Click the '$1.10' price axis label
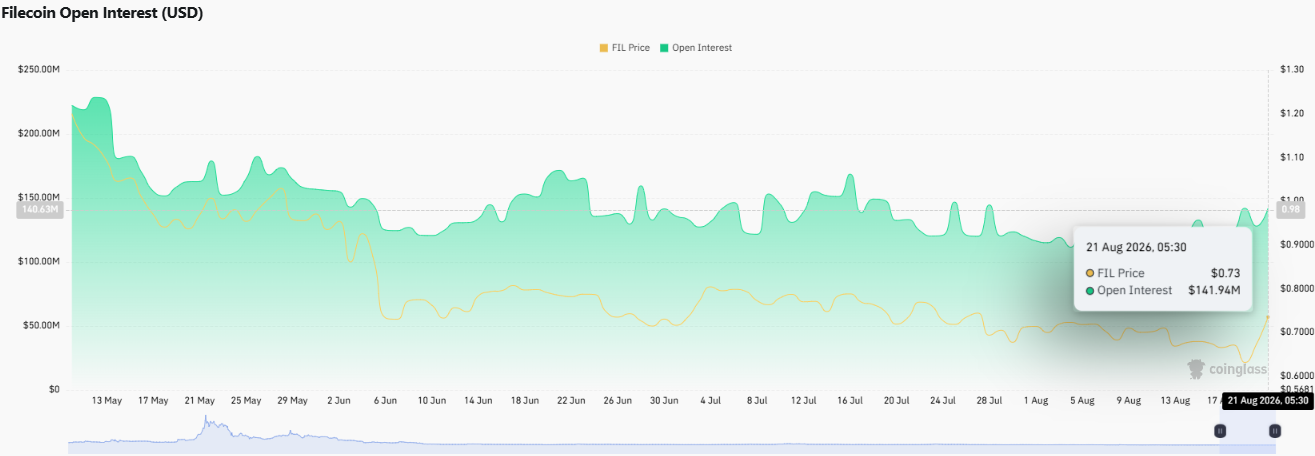This screenshot has height=456, width=1315. pyautogui.click(x=1291, y=157)
